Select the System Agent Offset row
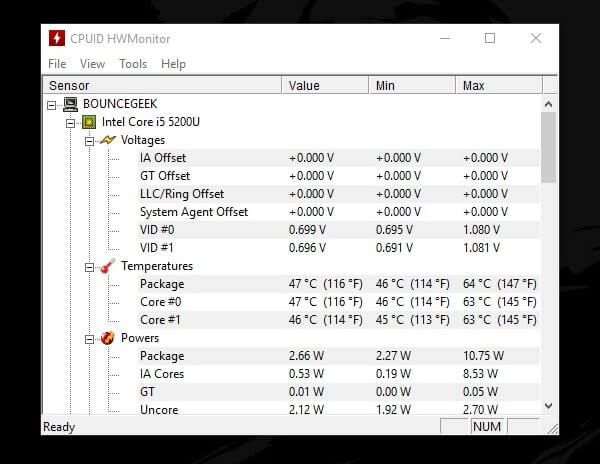600x464 pixels. click(x=339, y=212)
